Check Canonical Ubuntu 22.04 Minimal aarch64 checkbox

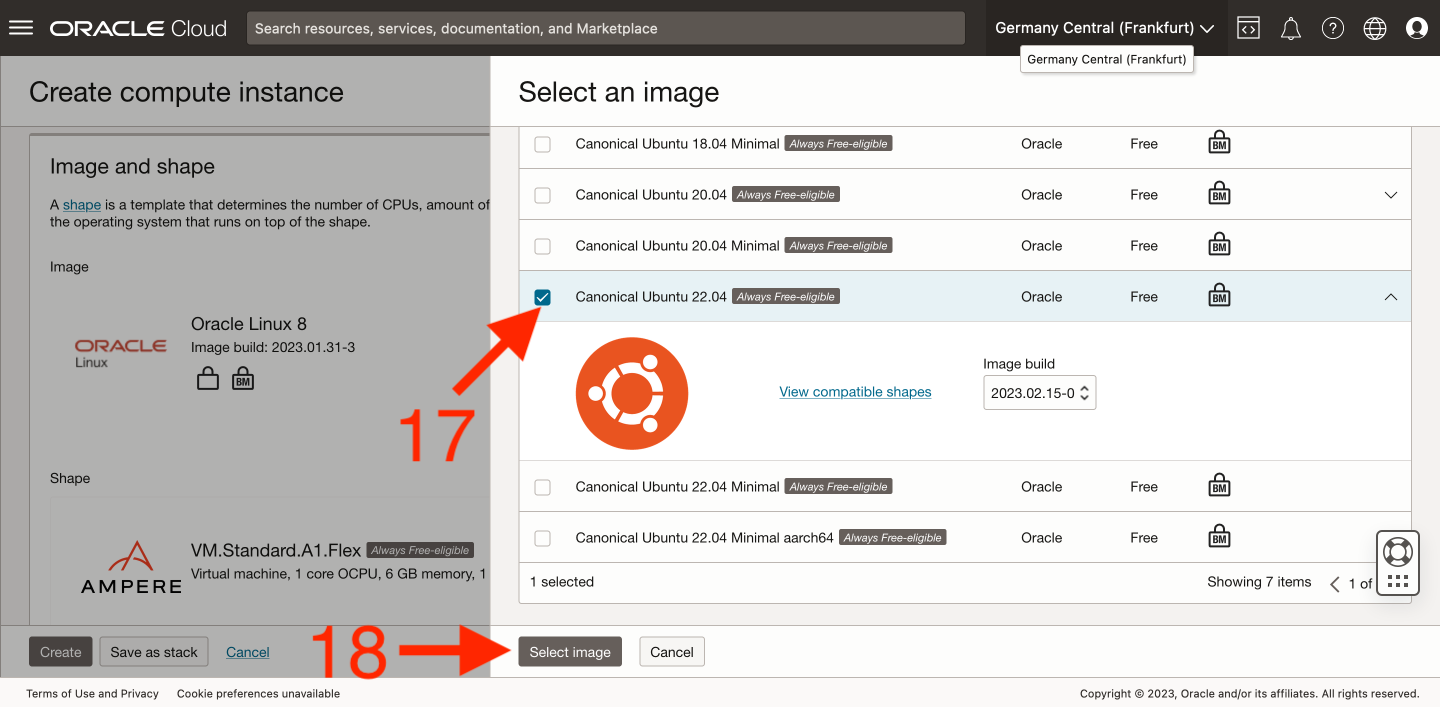click(543, 538)
